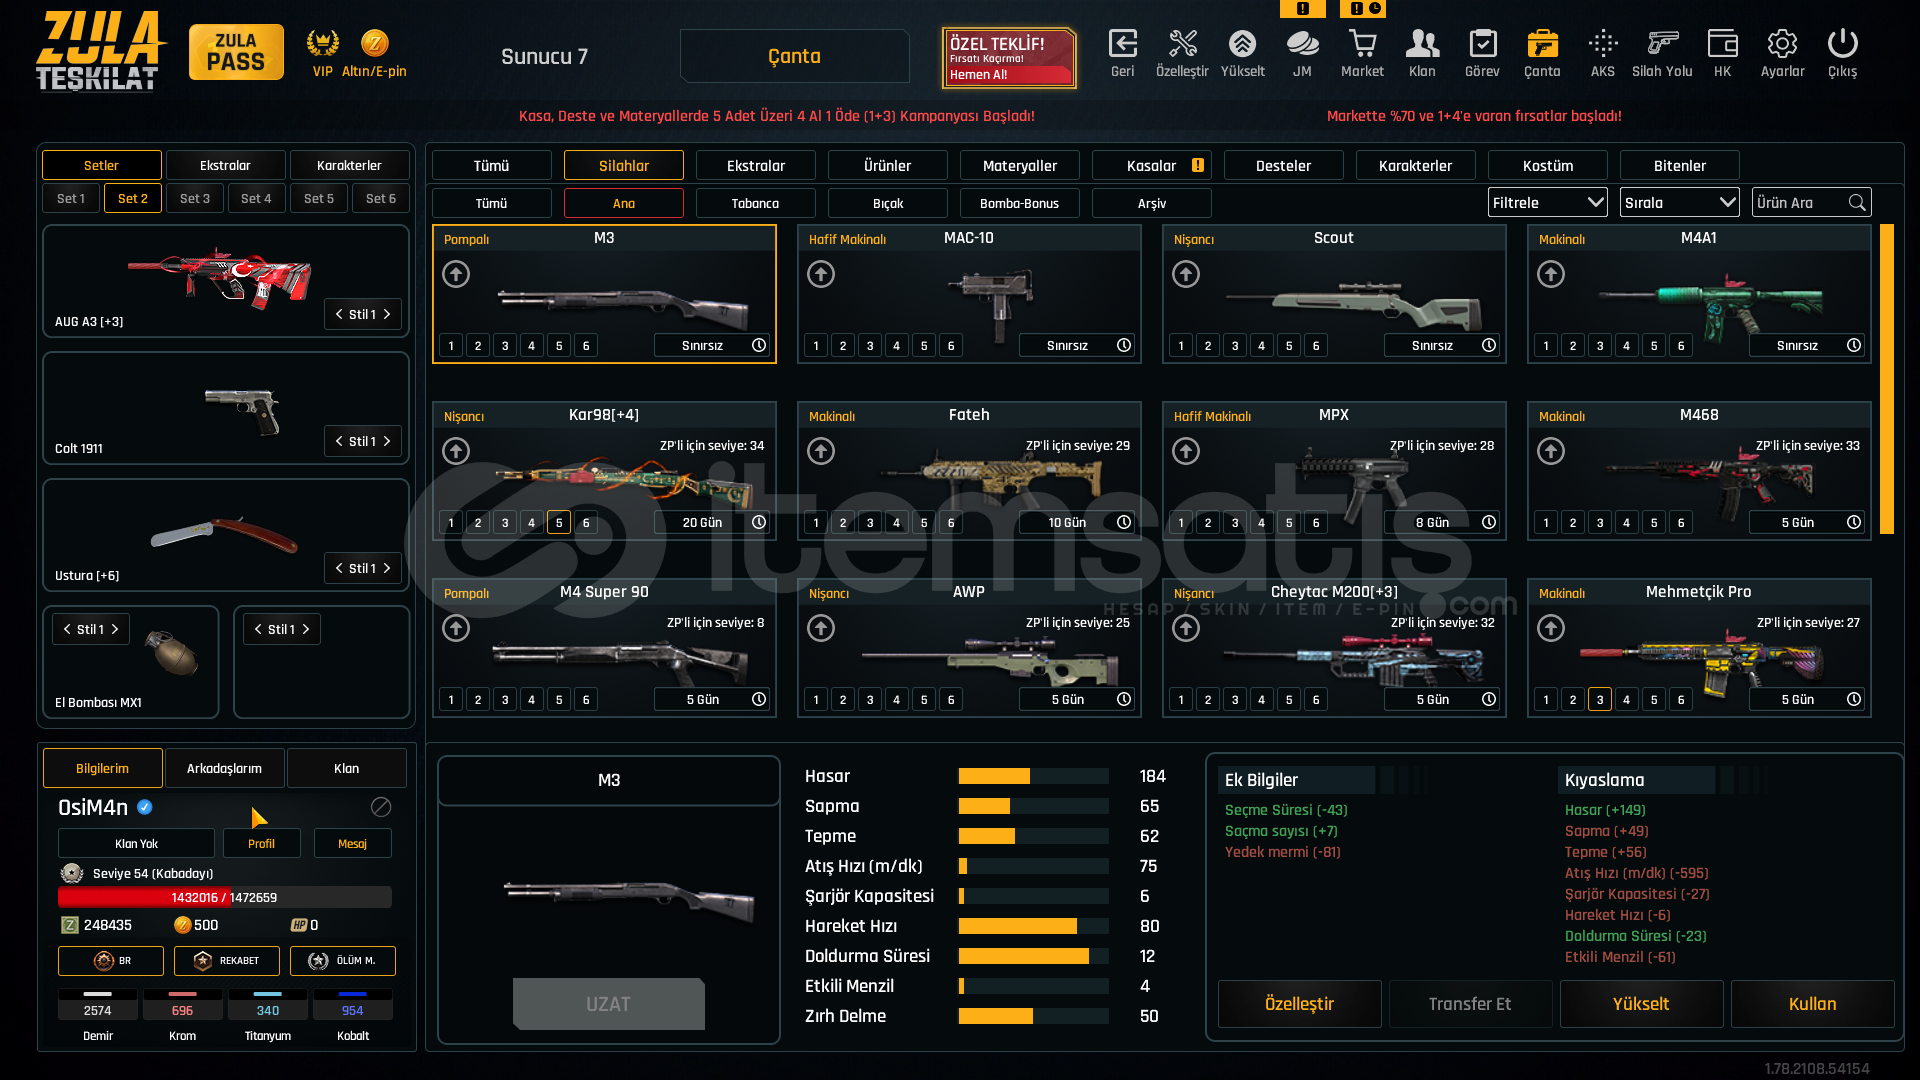
Task: Click clock icon on M4A1 Sınırsız
Action: point(1854,345)
